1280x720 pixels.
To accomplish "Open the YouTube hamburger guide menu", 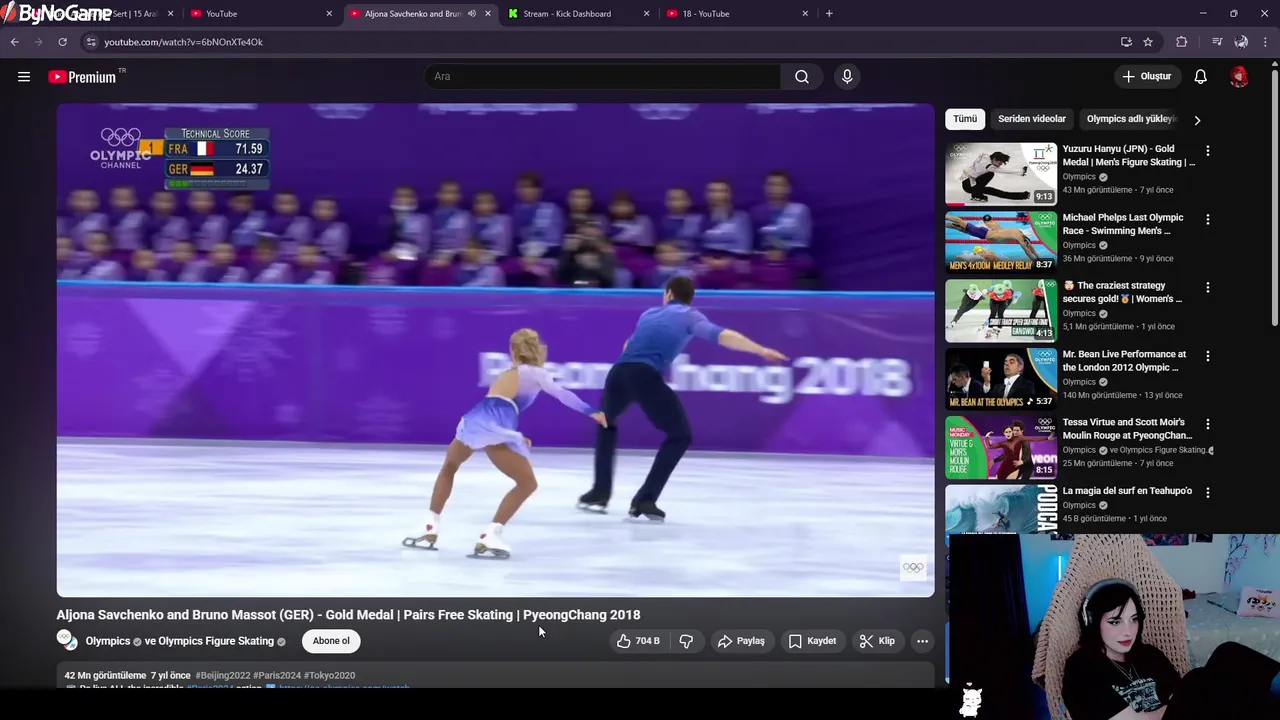I will [24, 77].
